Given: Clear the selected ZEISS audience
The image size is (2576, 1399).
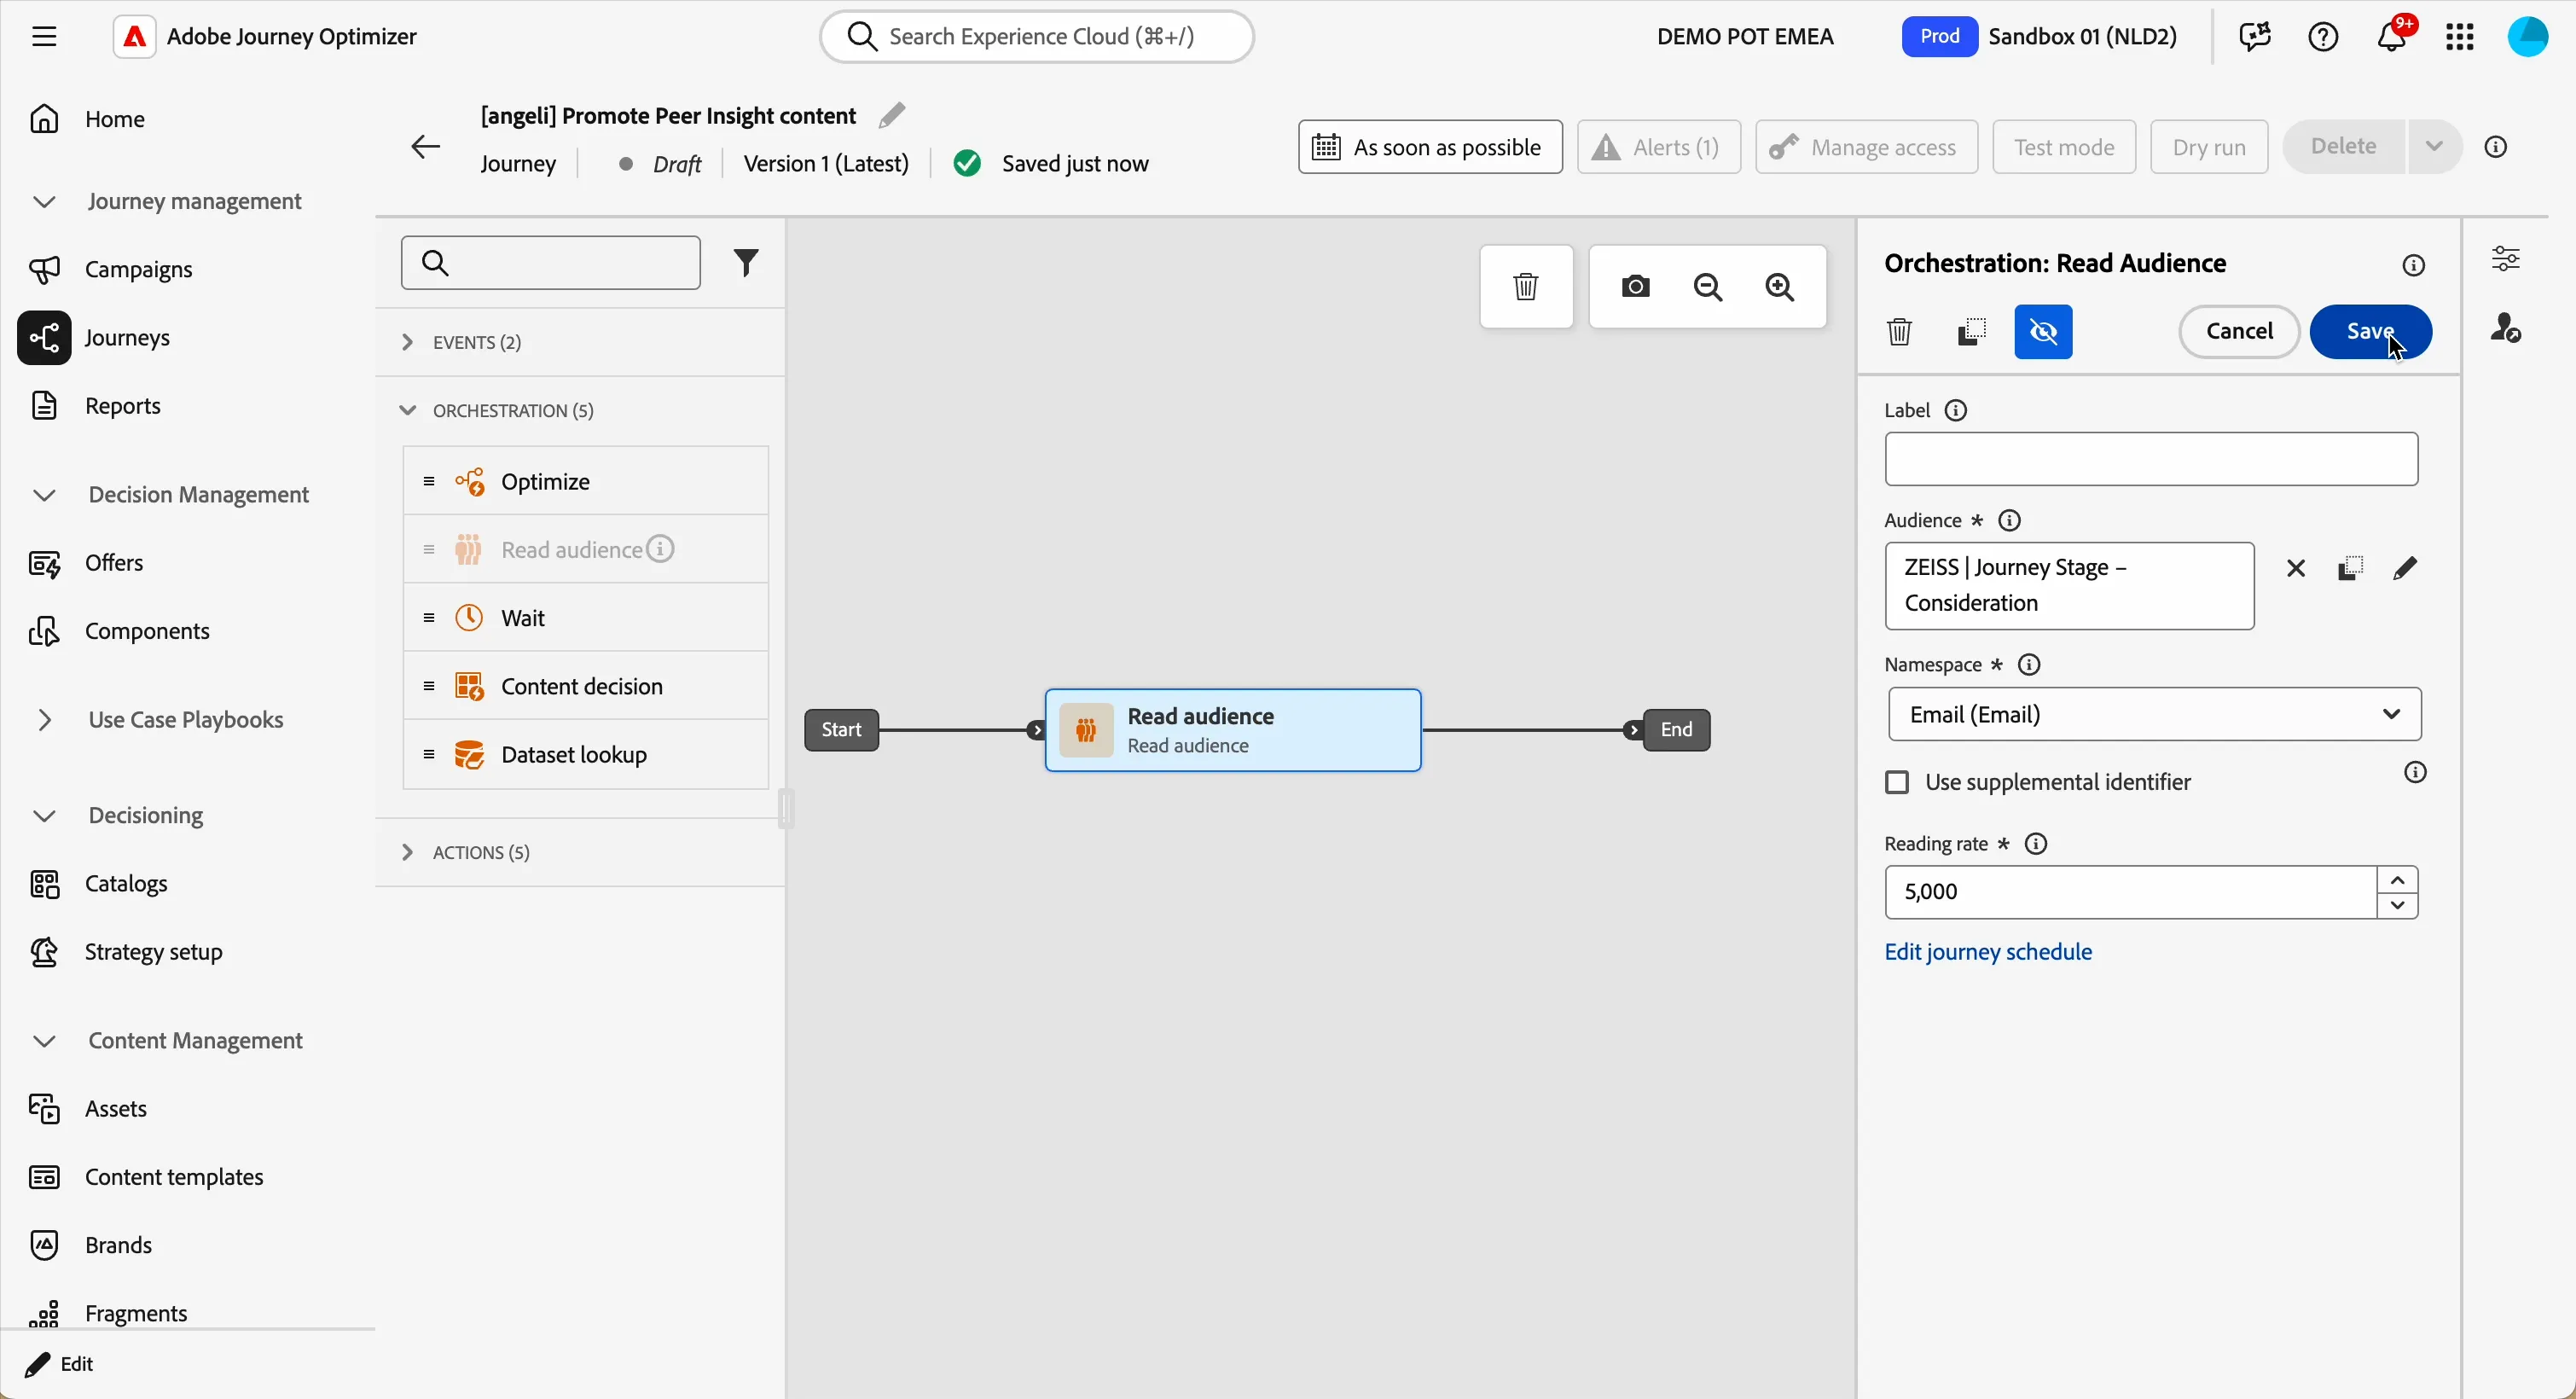Looking at the screenshot, I should coord(2296,570).
